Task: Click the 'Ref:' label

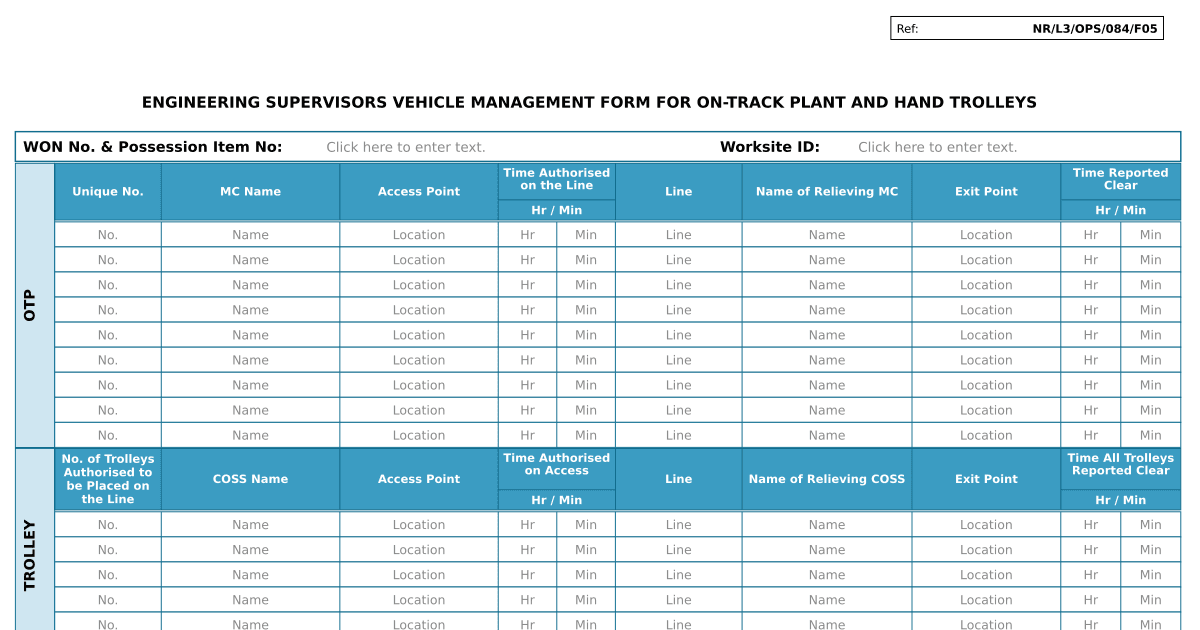Action: click(907, 29)
